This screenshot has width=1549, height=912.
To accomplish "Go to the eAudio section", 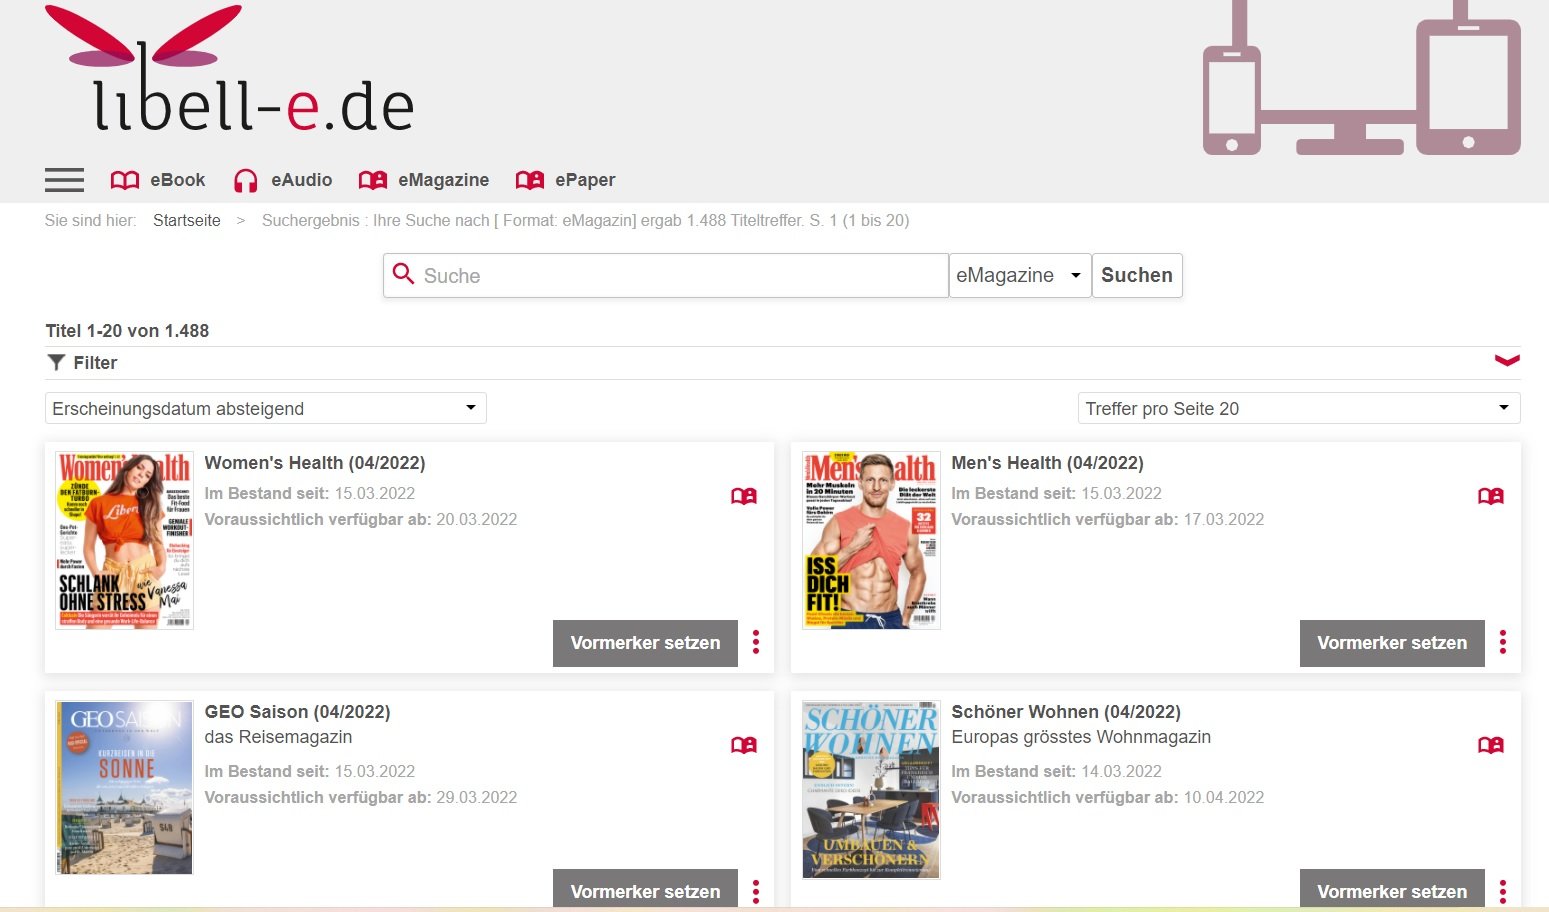I will (x=302, y=180).
